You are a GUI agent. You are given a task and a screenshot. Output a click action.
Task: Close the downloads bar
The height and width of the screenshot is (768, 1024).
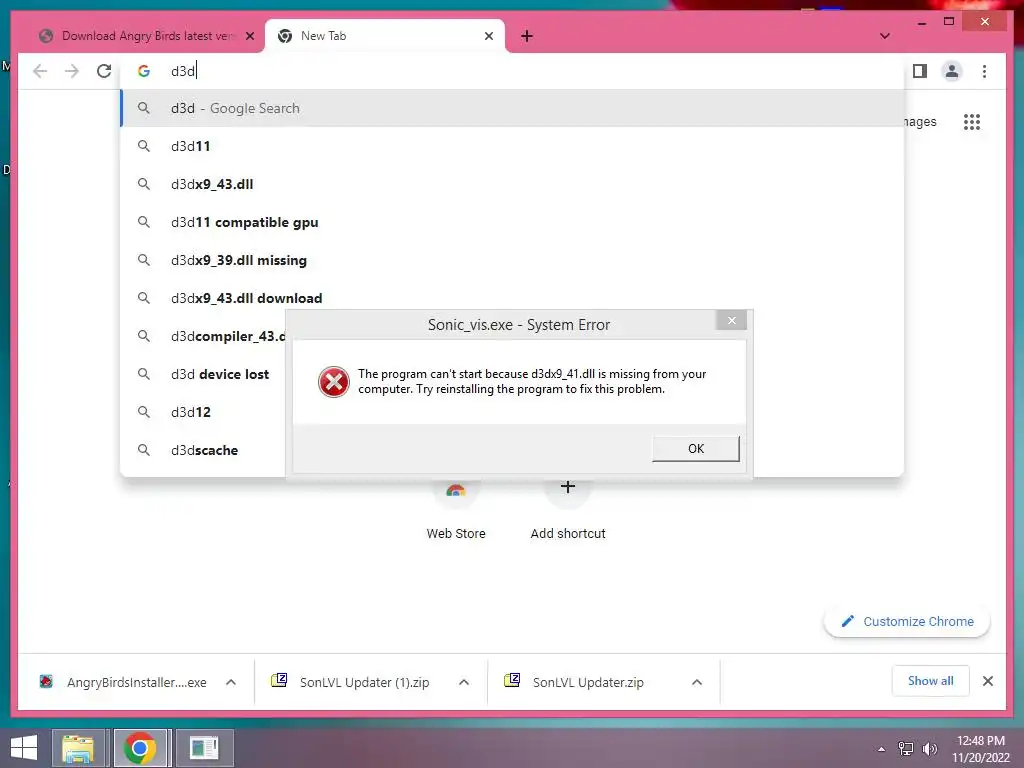coord(987,681)
